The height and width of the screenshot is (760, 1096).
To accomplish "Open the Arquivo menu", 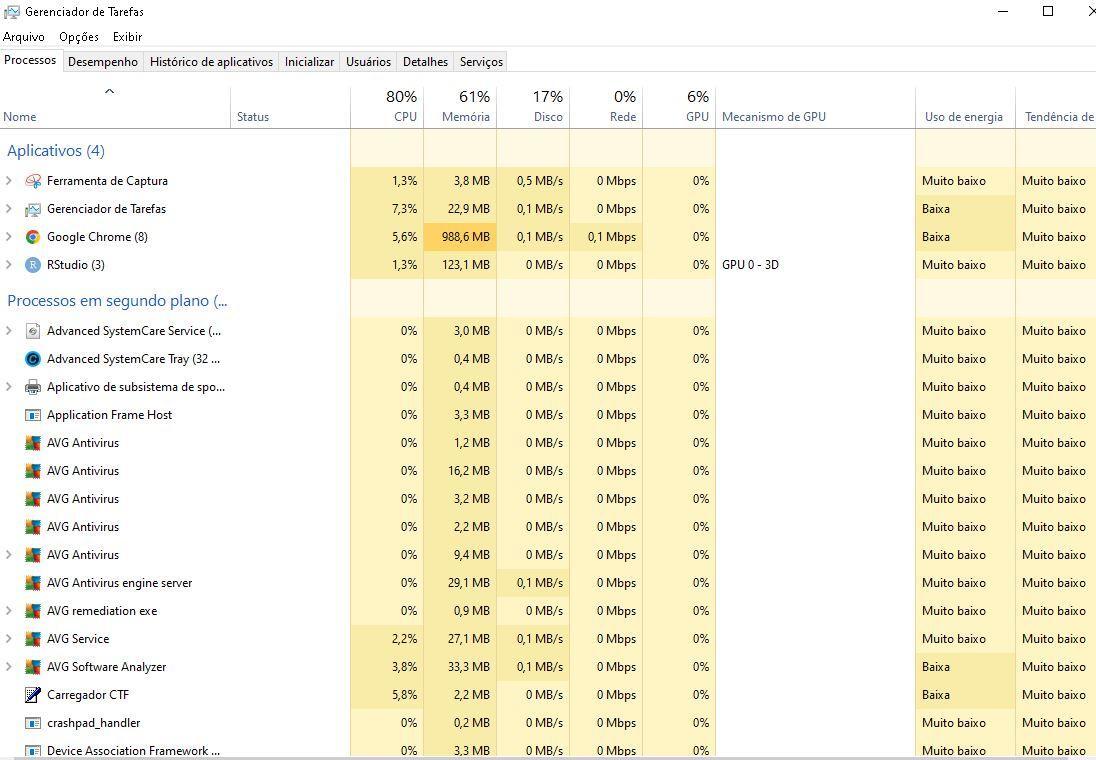I will (24, 37).
